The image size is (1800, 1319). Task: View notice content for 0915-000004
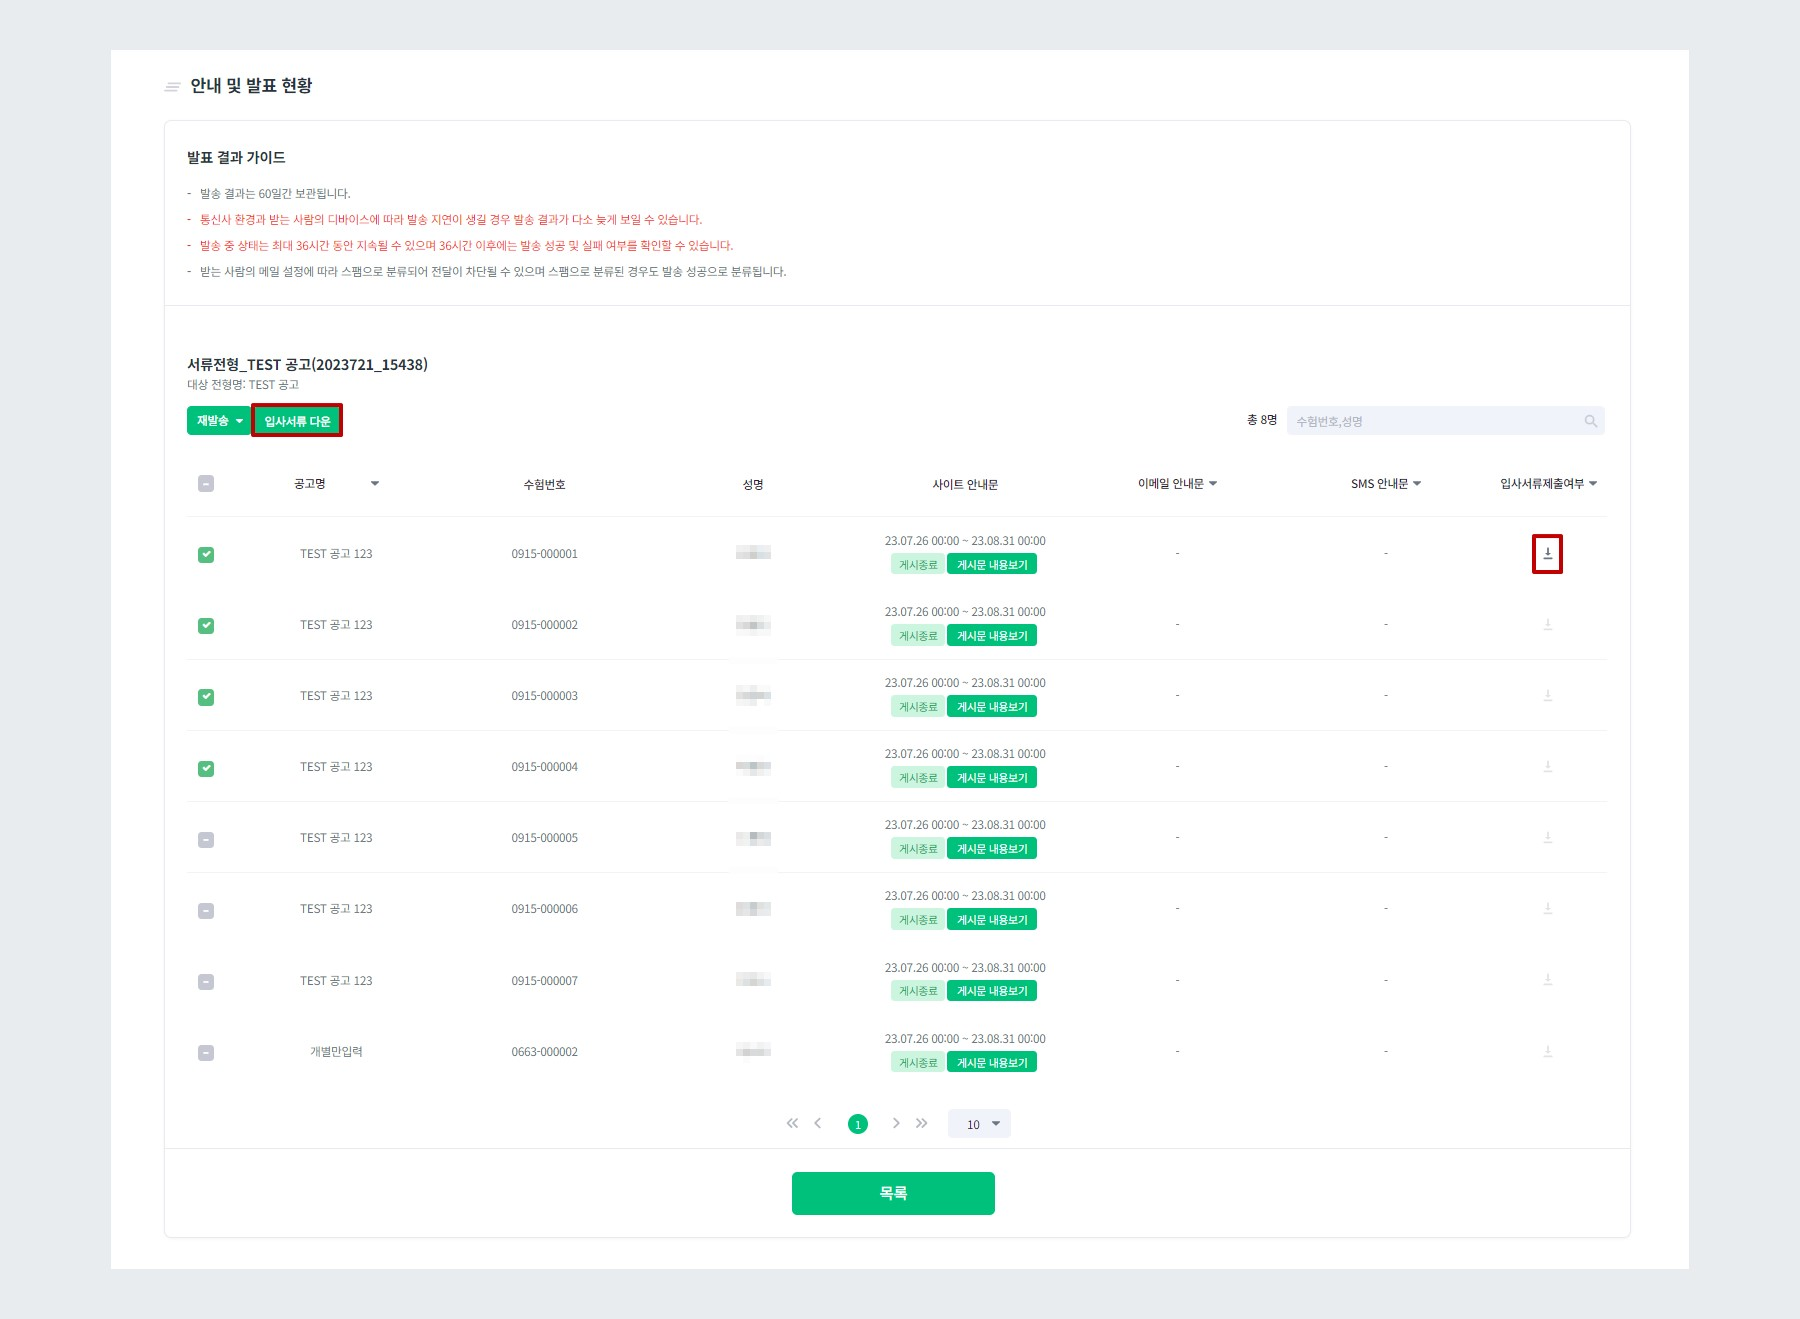click(992, 778)
